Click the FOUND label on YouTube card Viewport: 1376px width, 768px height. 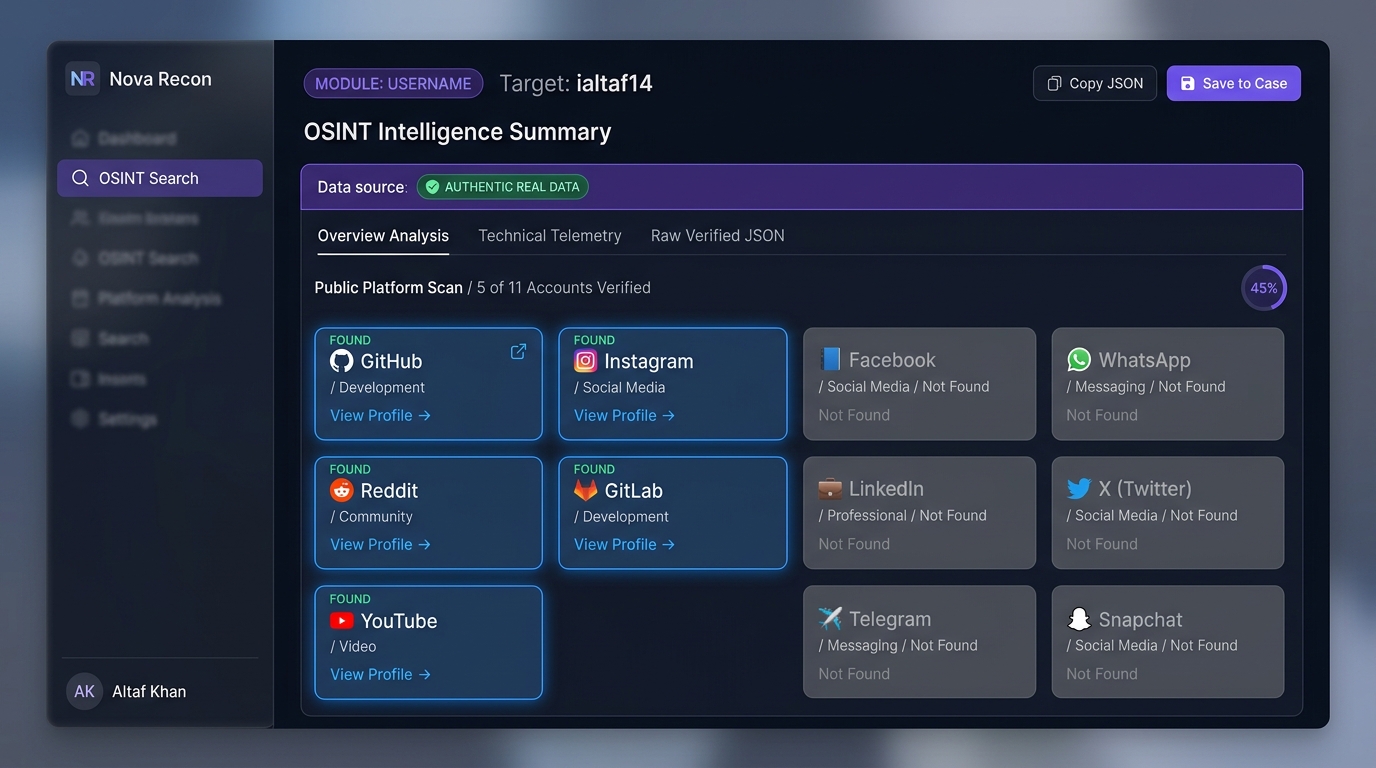350,599
